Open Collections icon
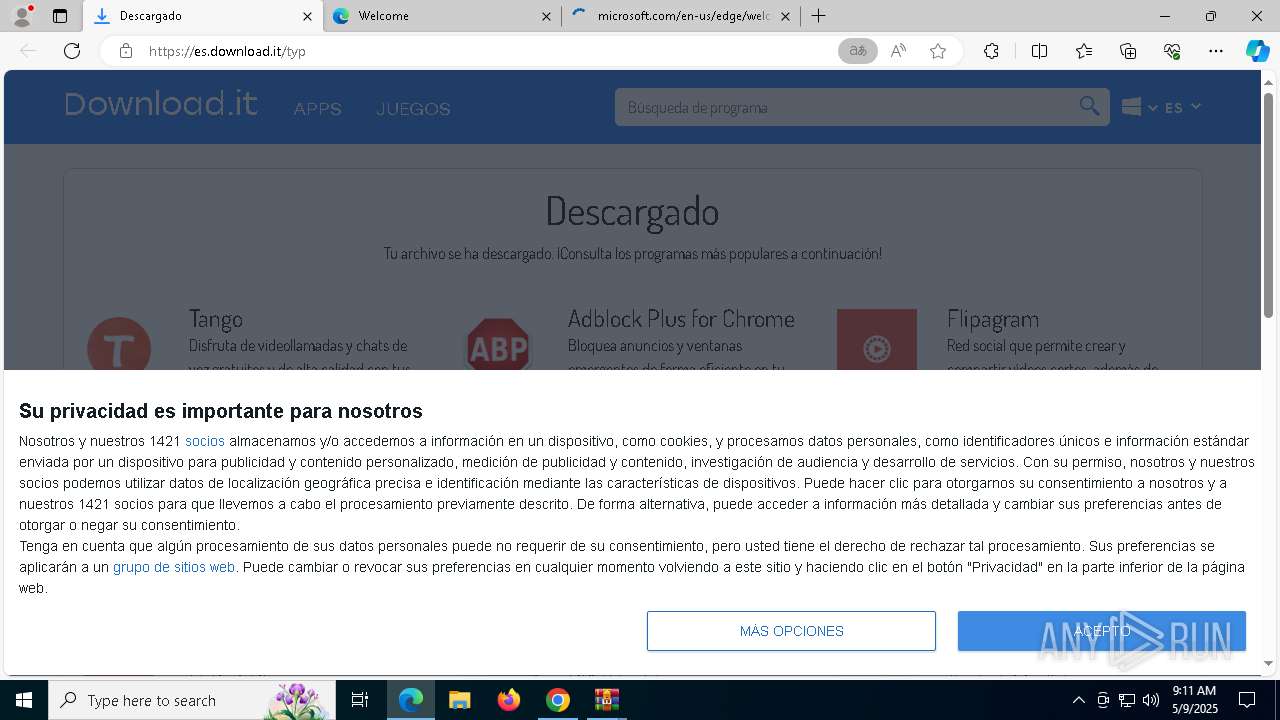Viewport: 1280px width, 720px height. [1128, 51]
